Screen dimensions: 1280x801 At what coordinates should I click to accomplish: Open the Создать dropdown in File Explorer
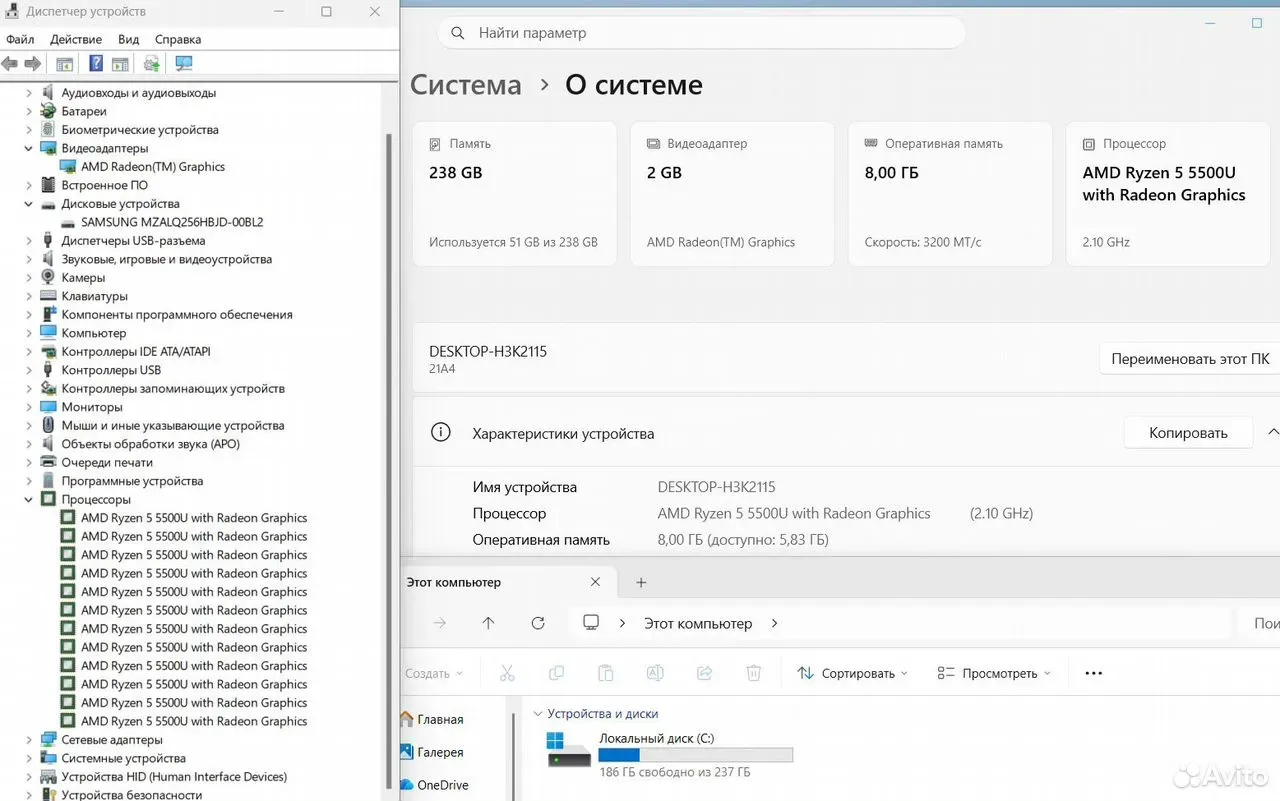(434, 673)
